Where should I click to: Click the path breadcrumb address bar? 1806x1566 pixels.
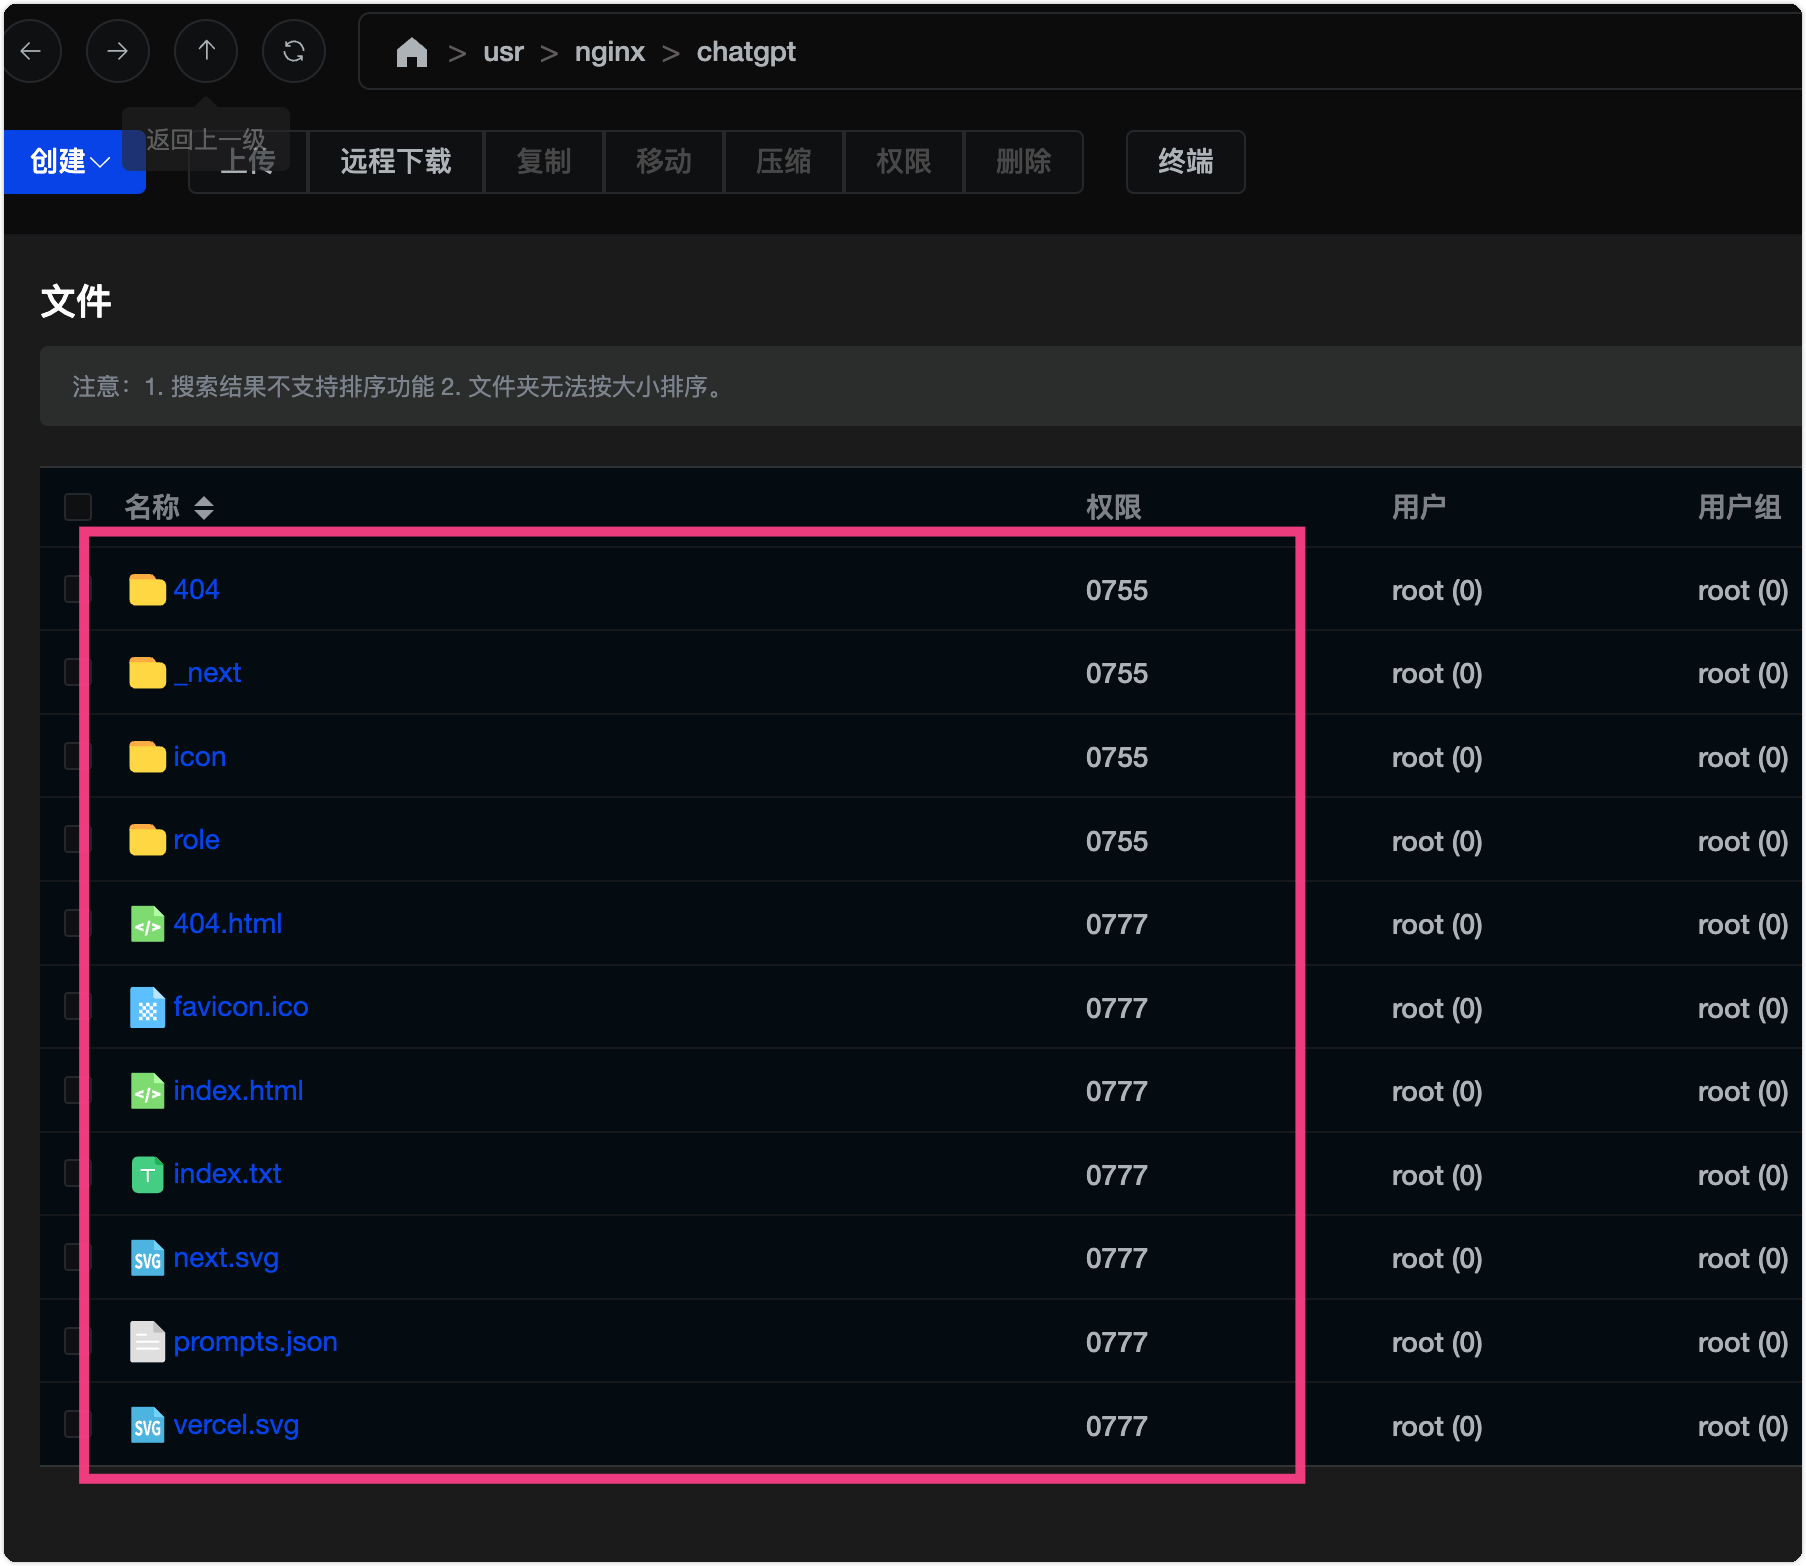point(1080,52)
